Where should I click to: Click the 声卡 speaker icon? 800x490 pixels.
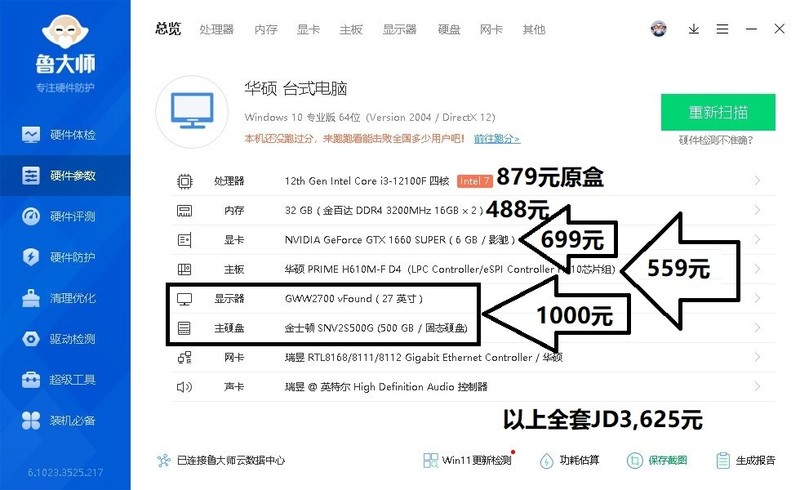point(184,387)
